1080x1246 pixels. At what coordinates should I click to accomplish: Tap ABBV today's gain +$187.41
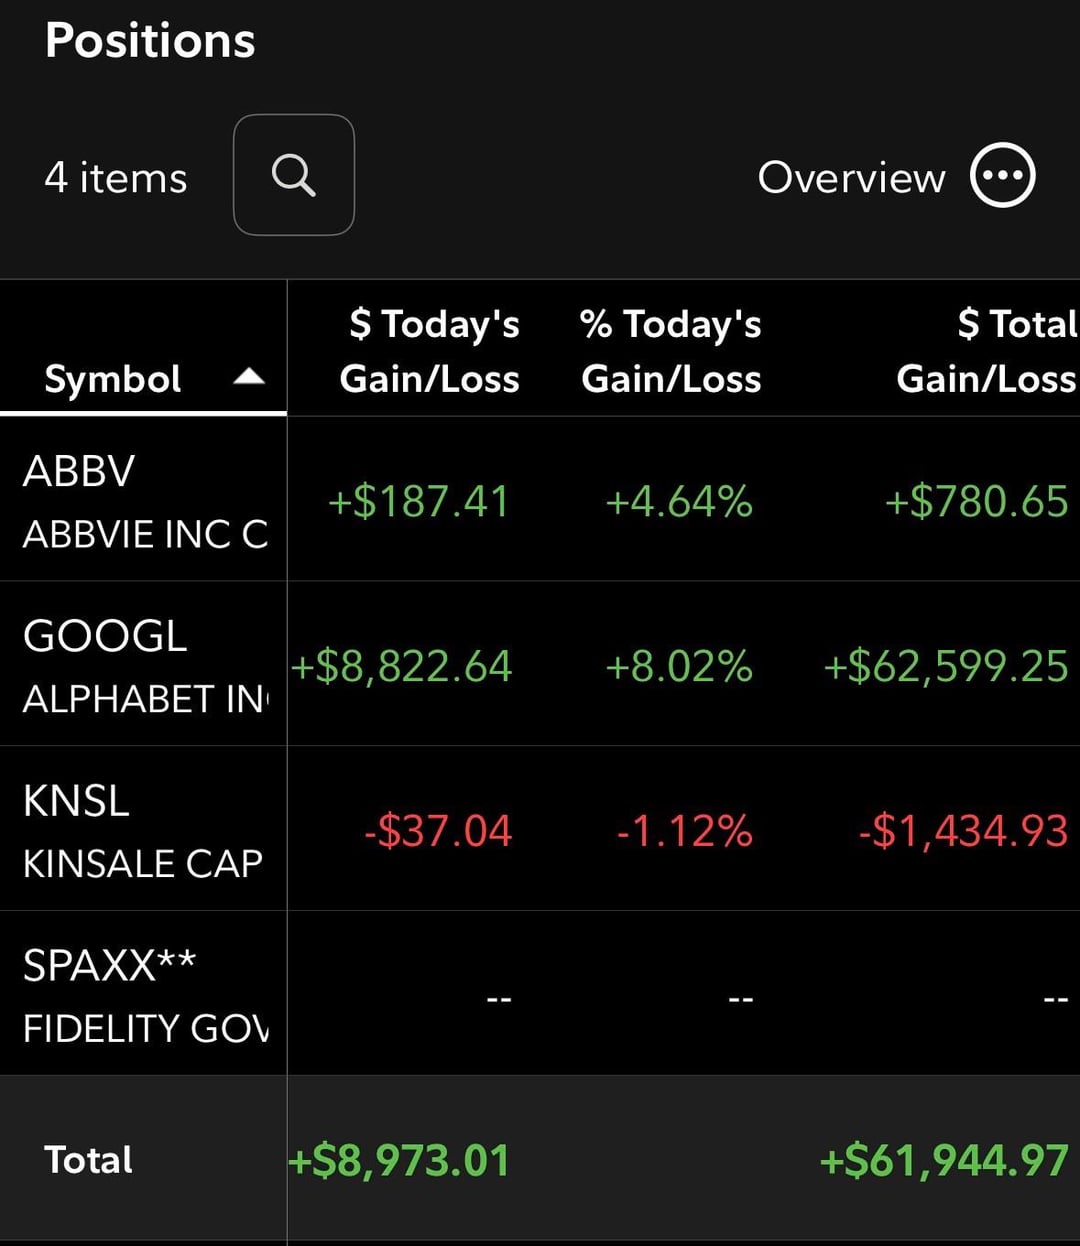[x=419, y=501]
